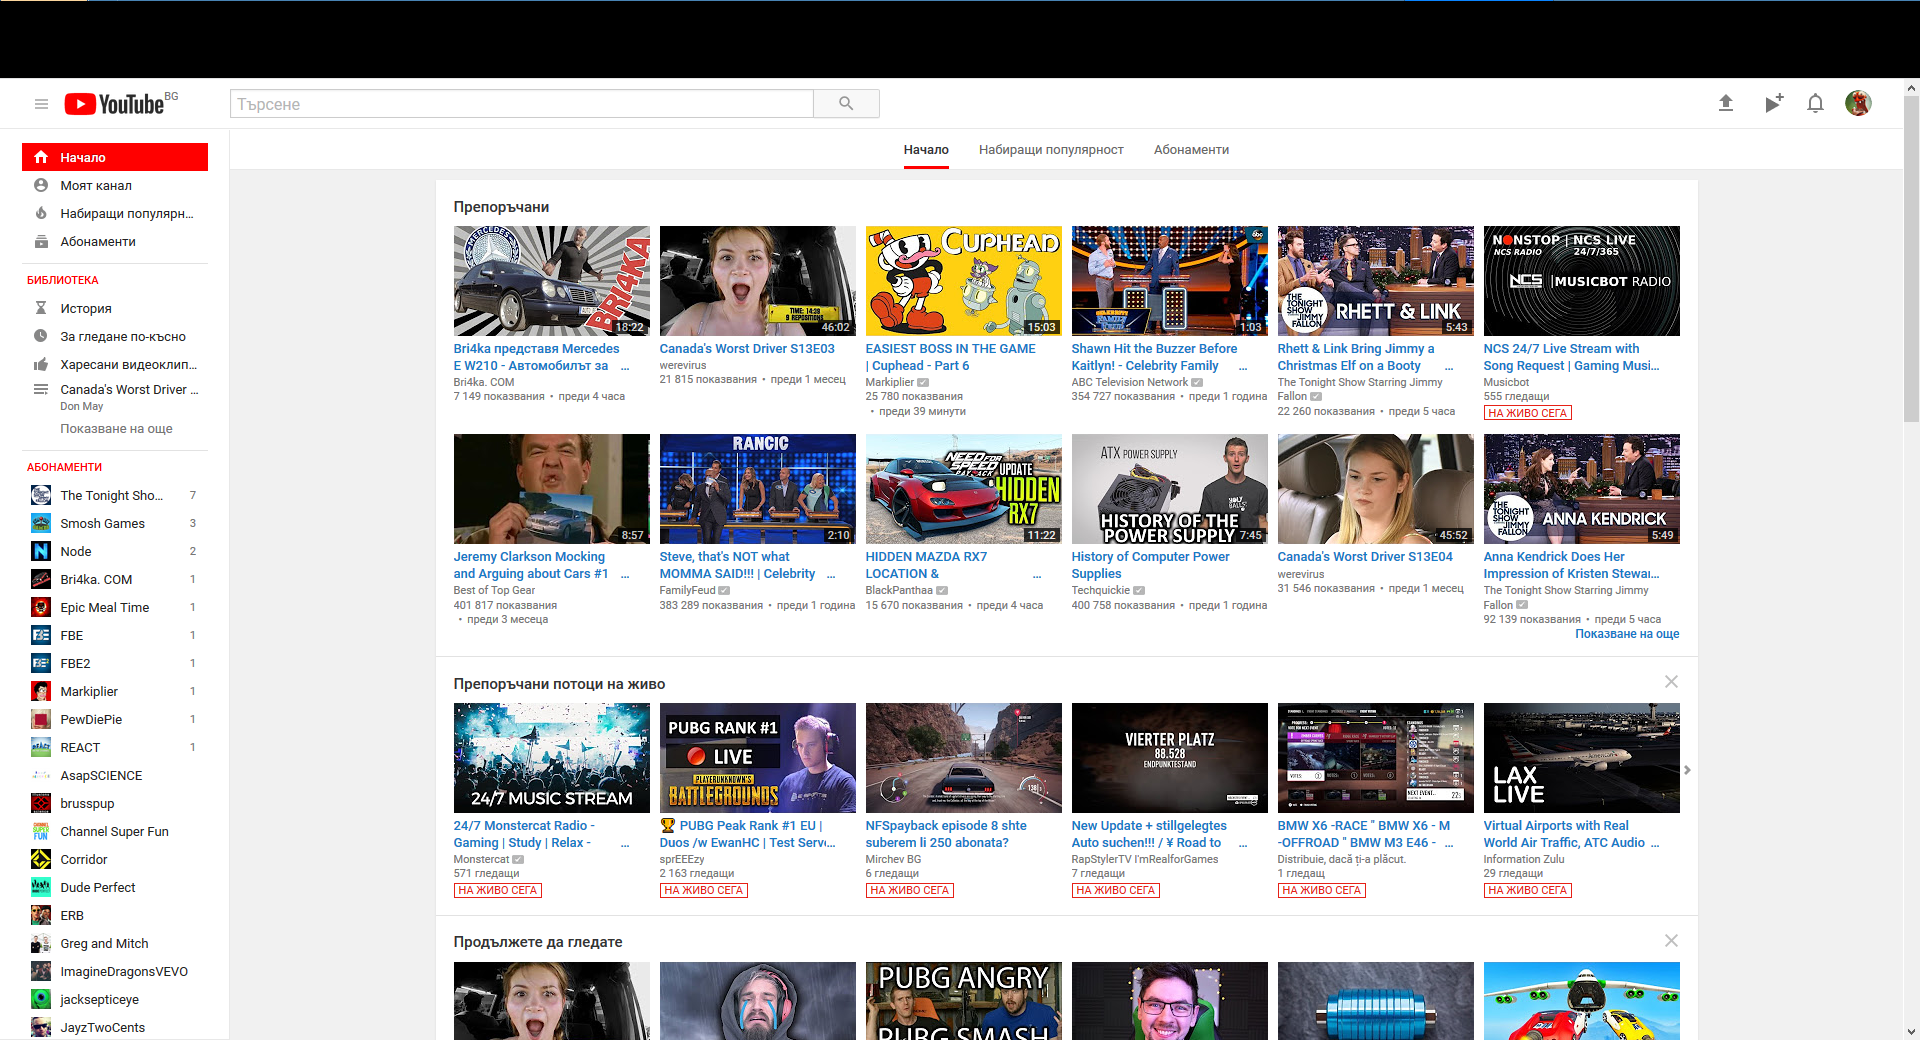Image resolution: width=1920 pixels, height=1040 pixels.
Task: Play the Cuphead video thumbnail
Action: [x=963, y=281]
